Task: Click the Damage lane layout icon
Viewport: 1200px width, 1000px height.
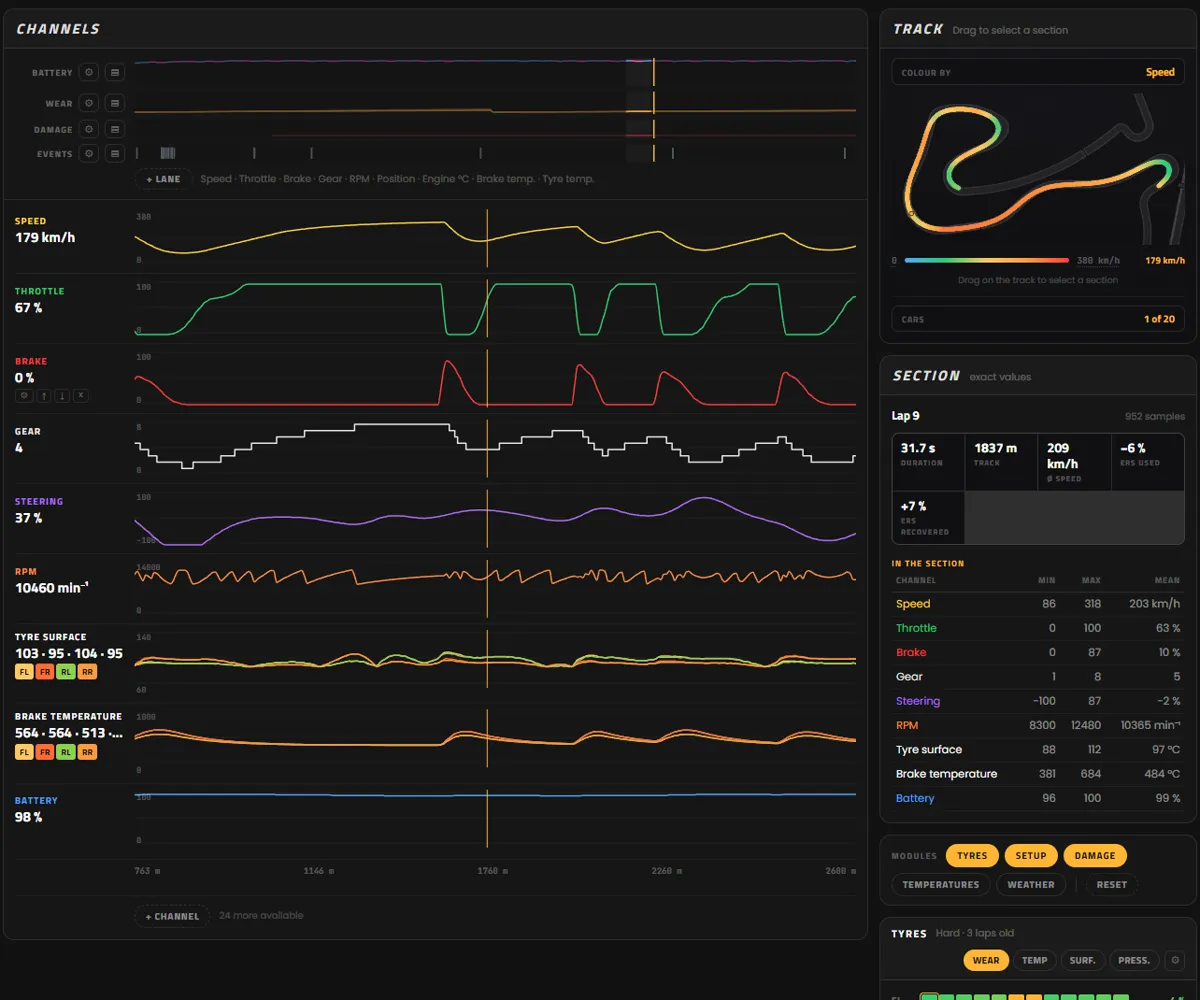Action: point(115,129)
